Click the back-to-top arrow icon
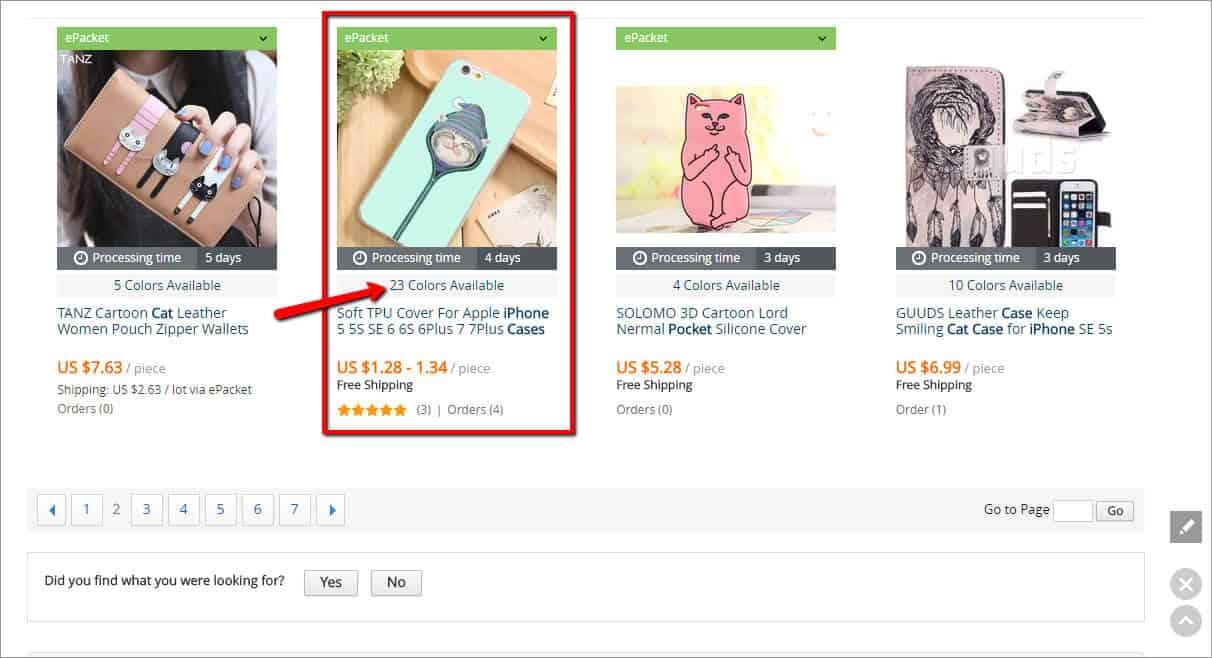Image resolution: width=1212 pixels, height=658 pixels. point(1185,621)
